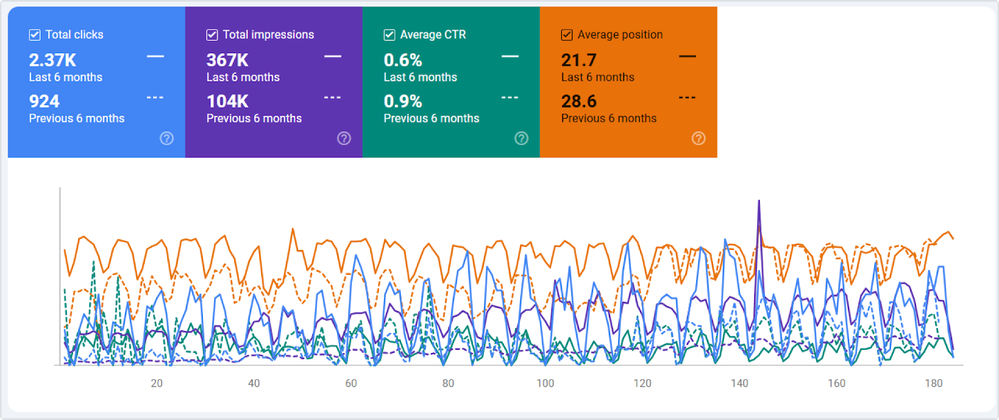Click the 2.37K total clicks value
999x420 pixels.
pyautogui.click(x=51, y=60)
